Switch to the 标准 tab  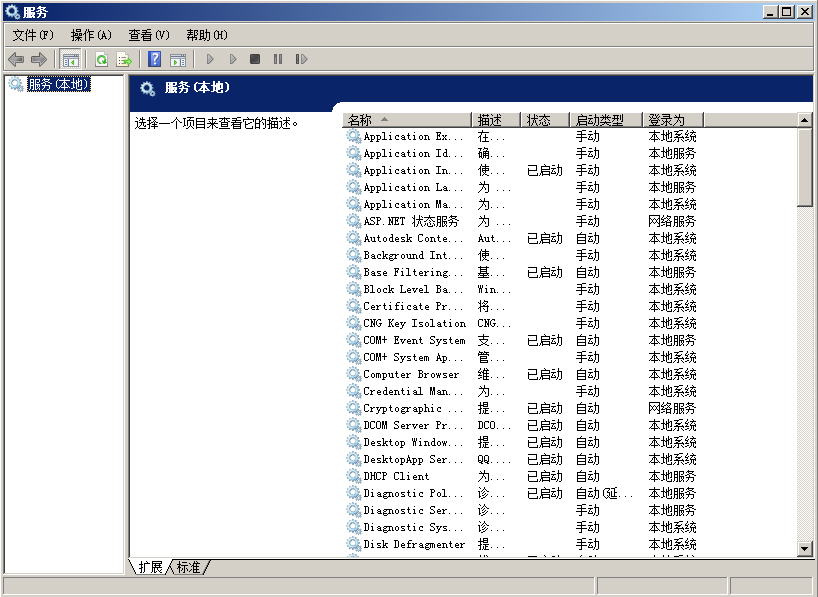[x=188, y=567]
